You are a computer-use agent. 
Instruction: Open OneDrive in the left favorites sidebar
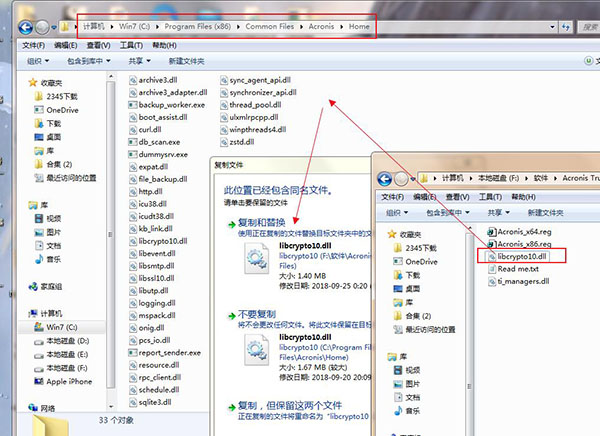click(62, 109)
